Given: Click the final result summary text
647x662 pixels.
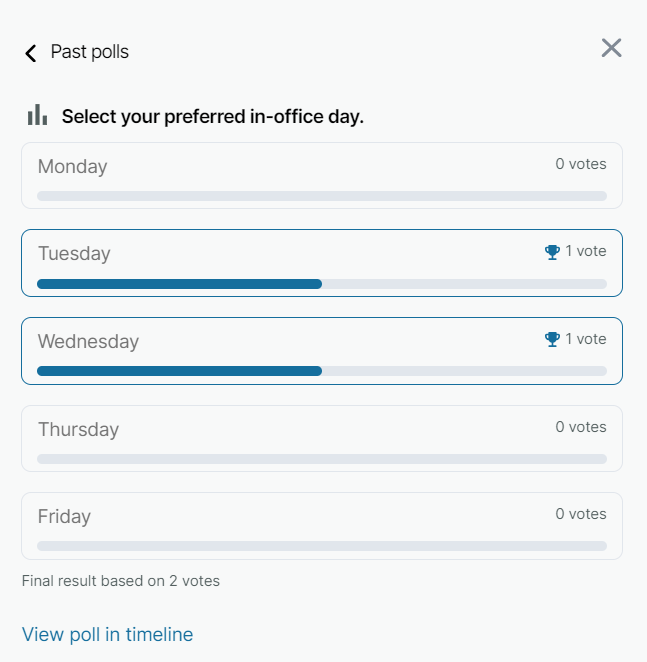Looking at the screenshot, I should pyautogui.click(x=120, y=581).
